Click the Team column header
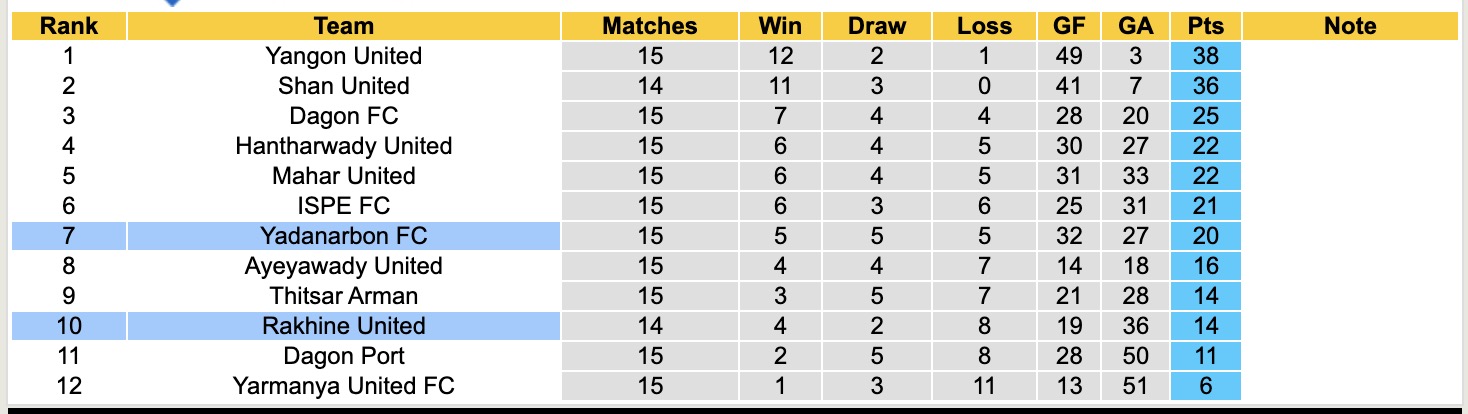Screen dimensions: 1468x414 coord(343,27)
